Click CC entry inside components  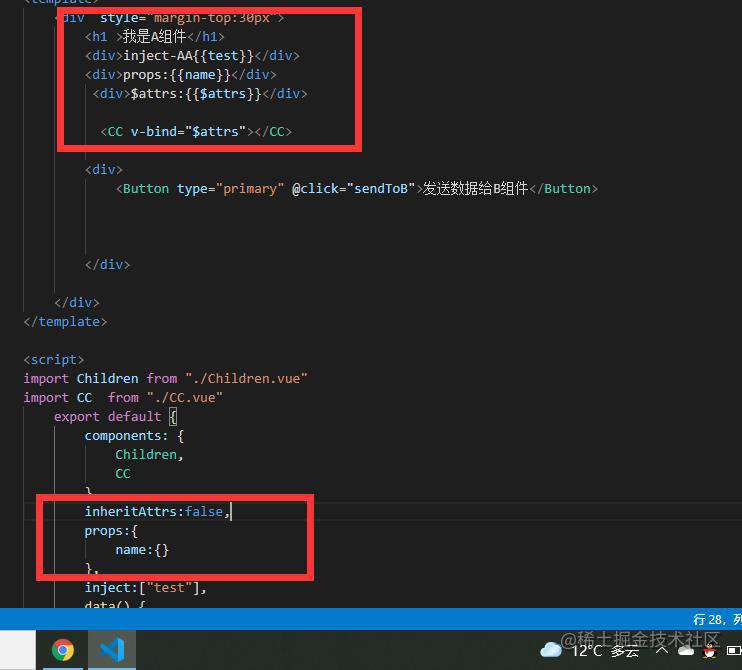123,474
